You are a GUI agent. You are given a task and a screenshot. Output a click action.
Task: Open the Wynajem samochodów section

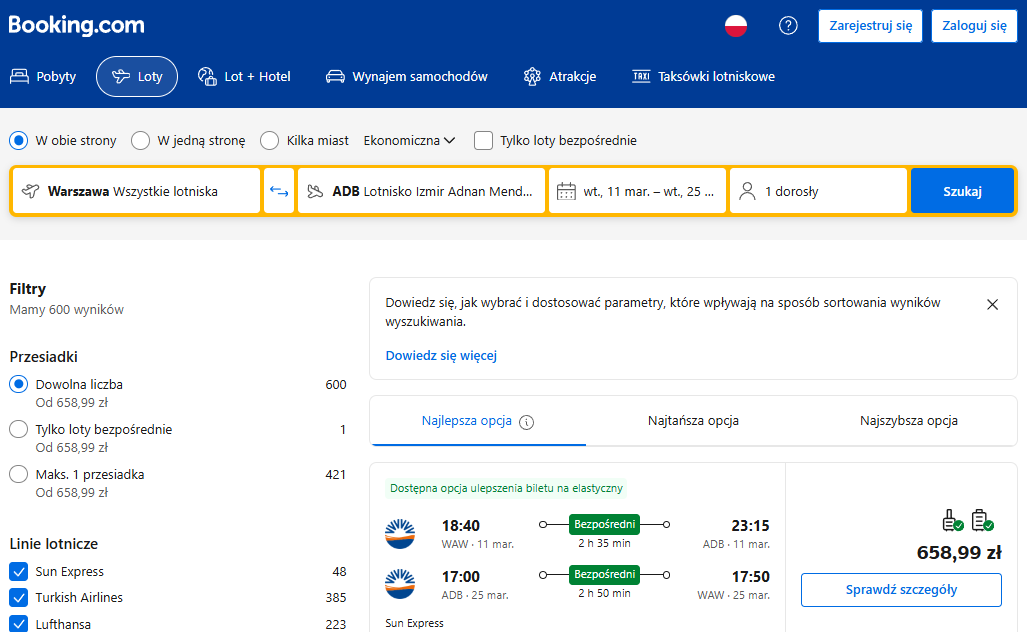(407, 77)
